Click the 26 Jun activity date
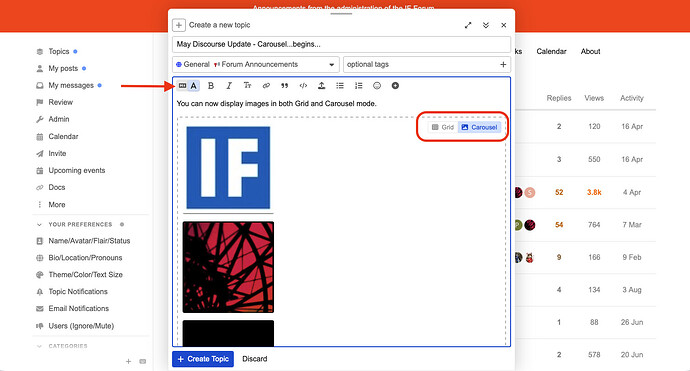Image resolution: width=690 pixels, height=371 pixels. [632, 323]
